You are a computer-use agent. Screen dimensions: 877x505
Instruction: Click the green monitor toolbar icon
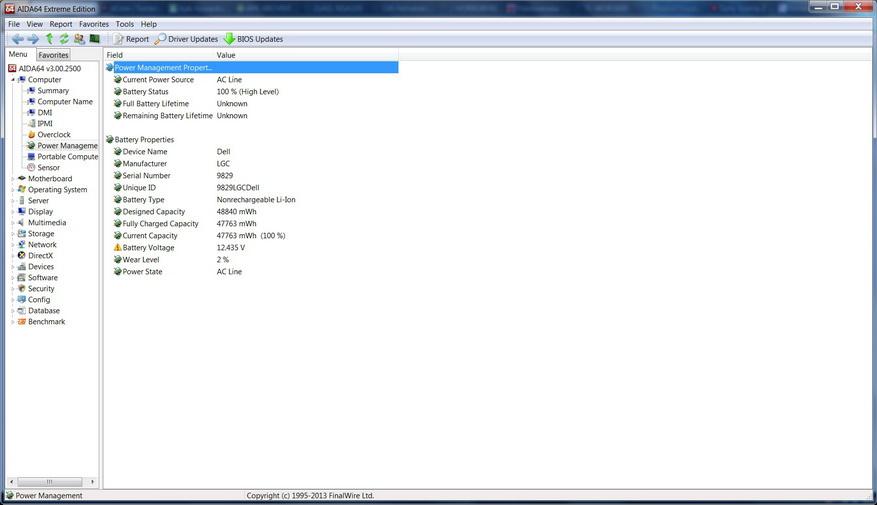click(95, 39)
